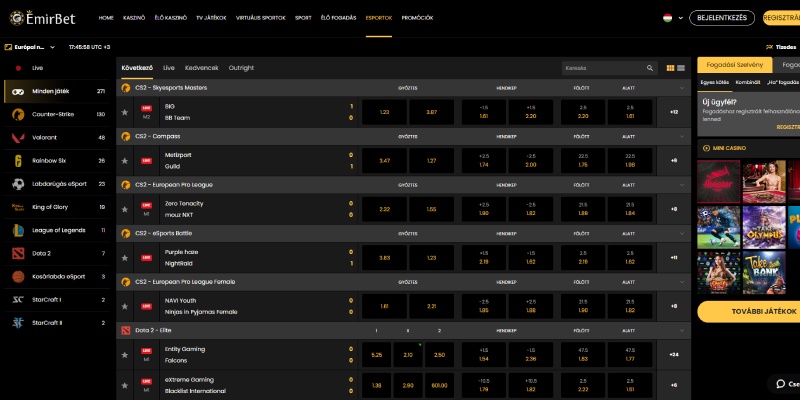This screenshot has width=800, height=400.
Task: Open the football game thumbnail
Action: (x=718, y=227)
